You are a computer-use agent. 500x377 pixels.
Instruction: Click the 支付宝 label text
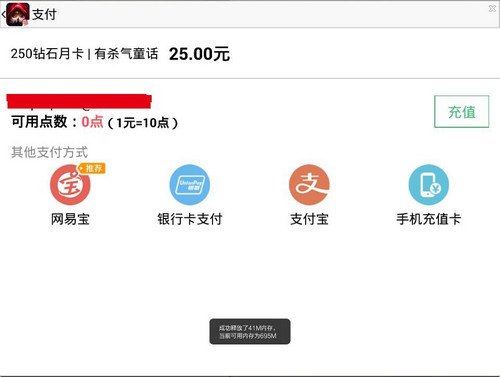(x=309, y=219)
